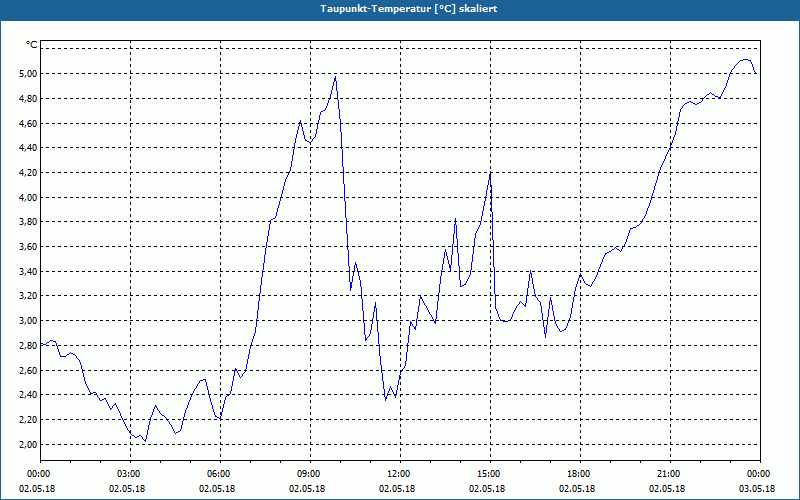Image resolution: width=800 pixels, height=500 pixels.
Task: Click the 02.05.18 date under 06:00
Action: click(x=217, y=489)
